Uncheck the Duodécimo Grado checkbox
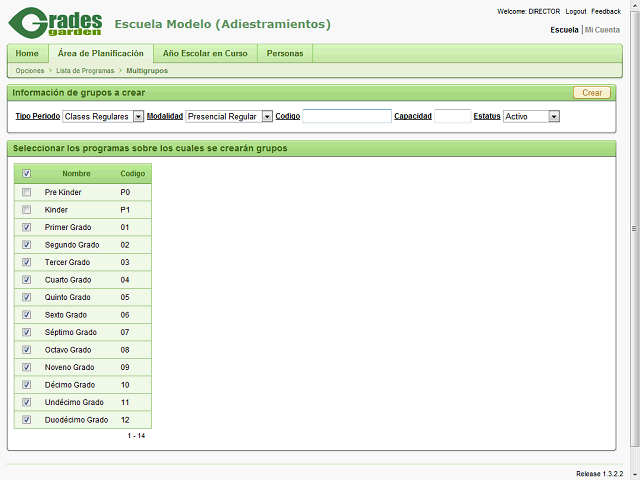 tap(26, 420)
